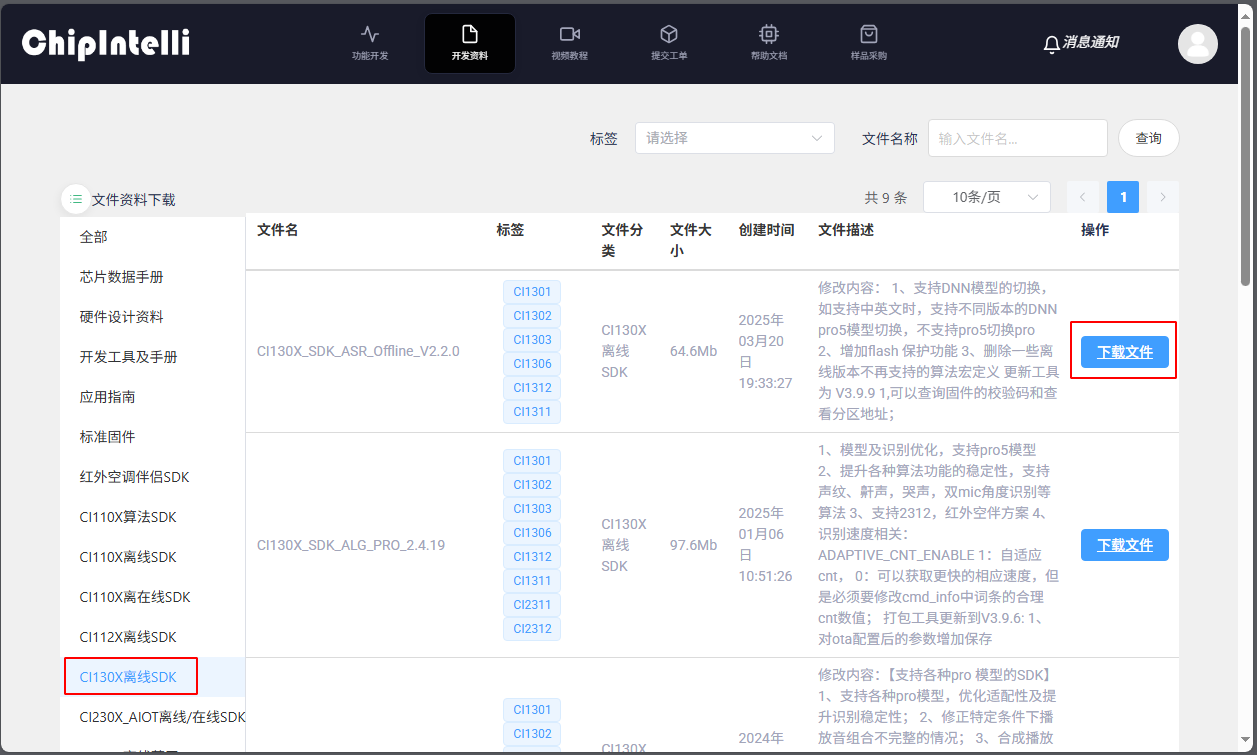This screenshot has width=1257, height=755.
Task: Go to previous page arrow
Action: [1083, 197]
